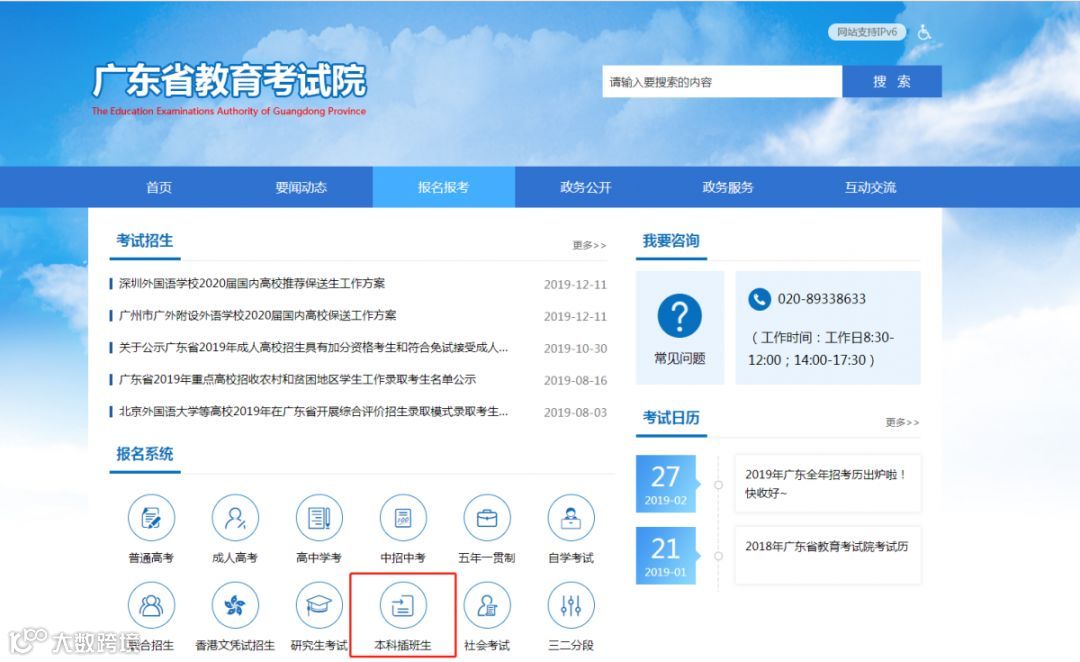Click the 广东省教育考试院 site logo
Viewport: 1080px width, 662px height.
click(229, 88)
